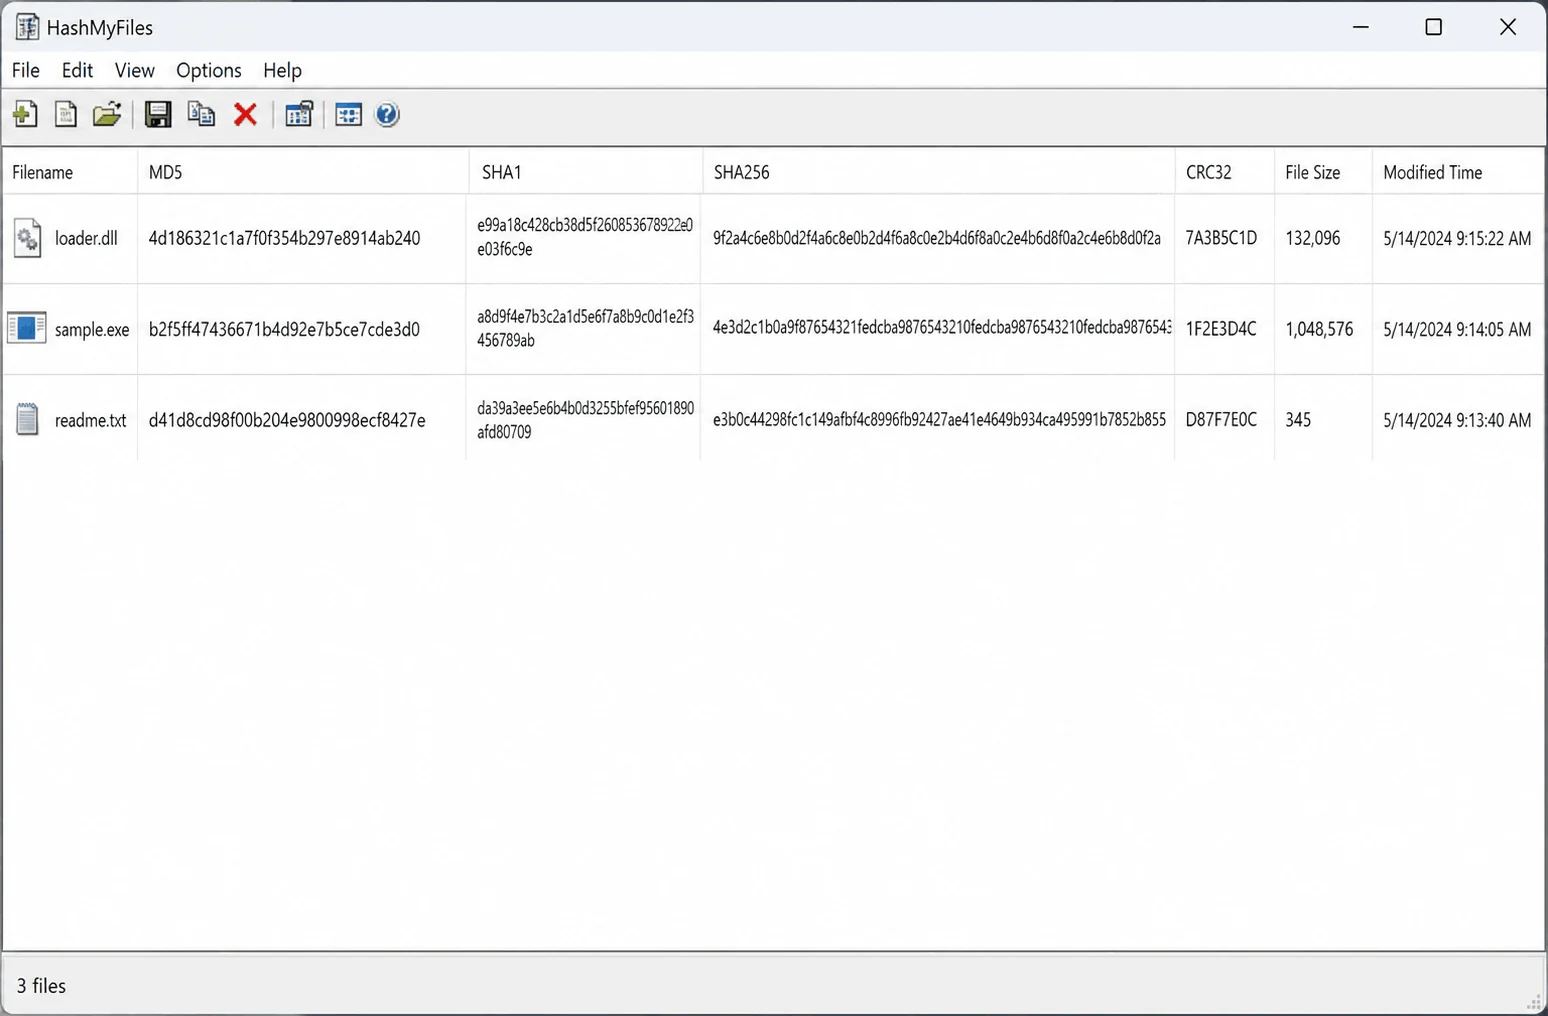Click the readme.txt file icon
Image resolution: width=1548 pixels, height=1016 pixels.
tap(27, 419)
